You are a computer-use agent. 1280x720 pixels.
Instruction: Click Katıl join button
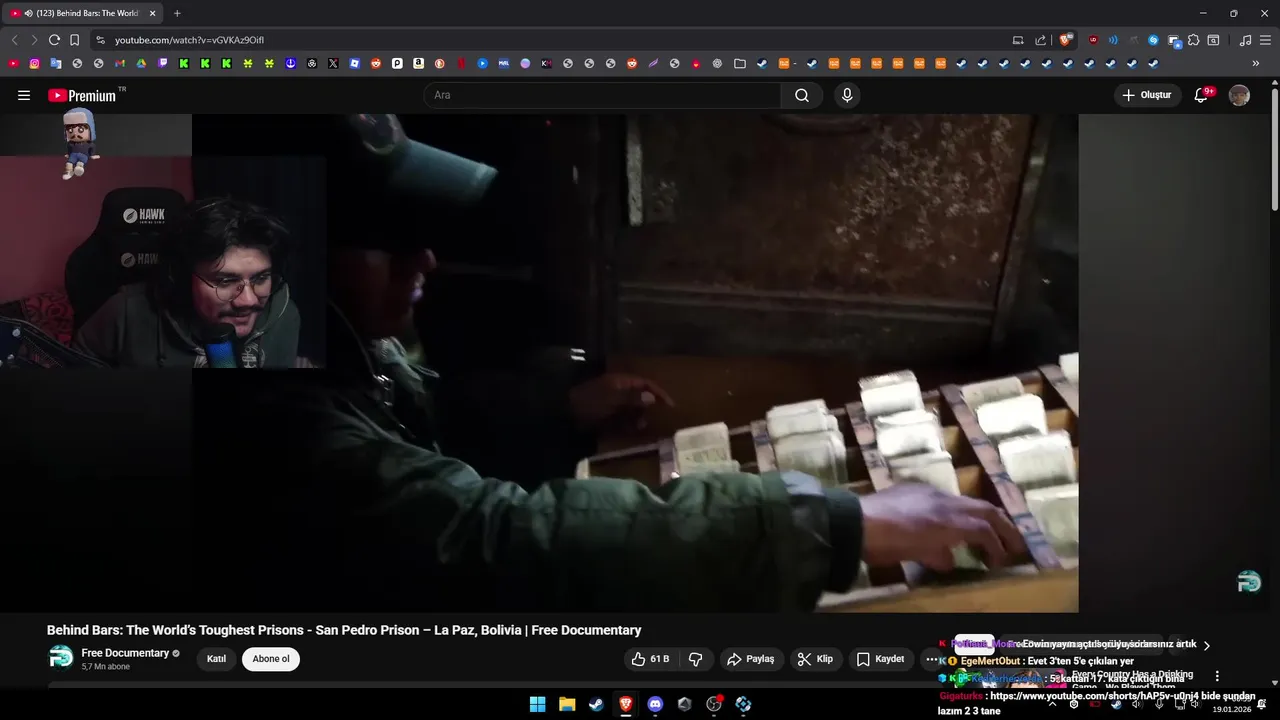tap(216, 659)
